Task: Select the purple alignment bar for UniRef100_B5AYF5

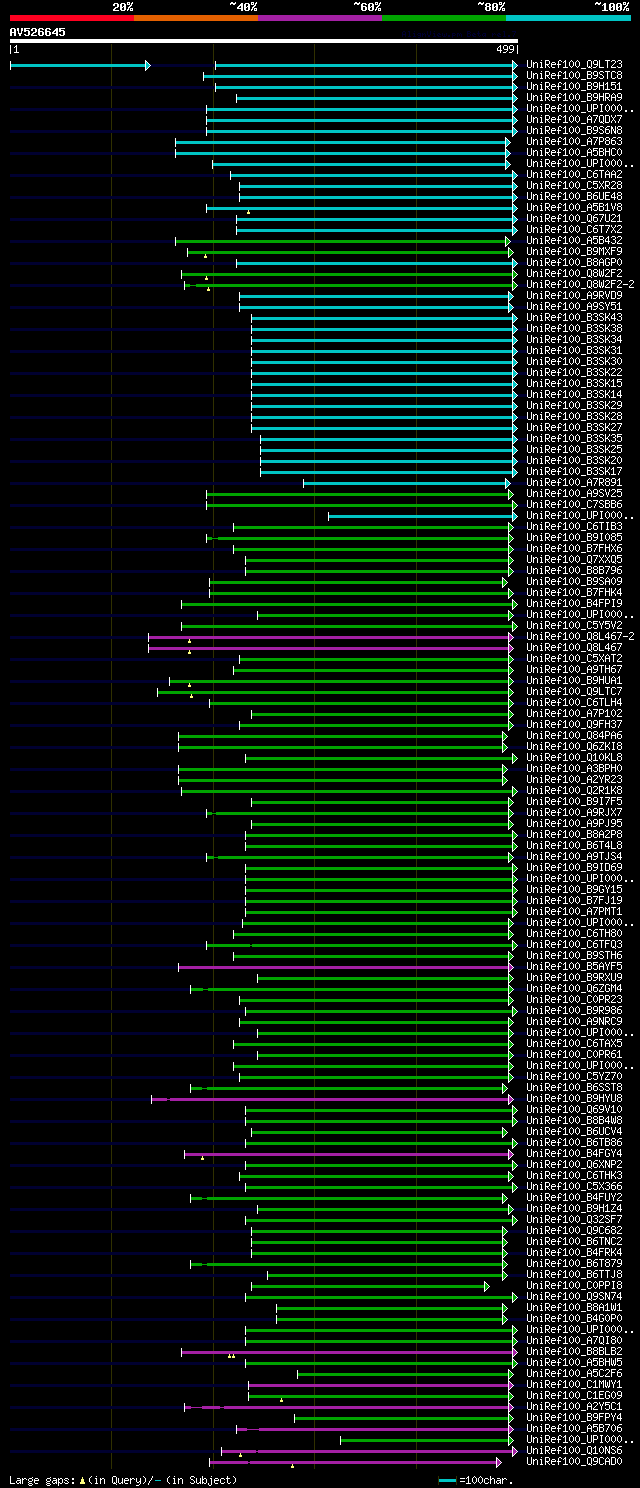Action: [x=345, y=967]
